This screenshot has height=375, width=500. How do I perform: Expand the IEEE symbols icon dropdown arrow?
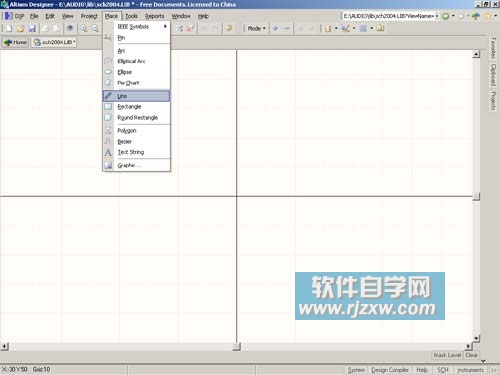pos(336,29)
